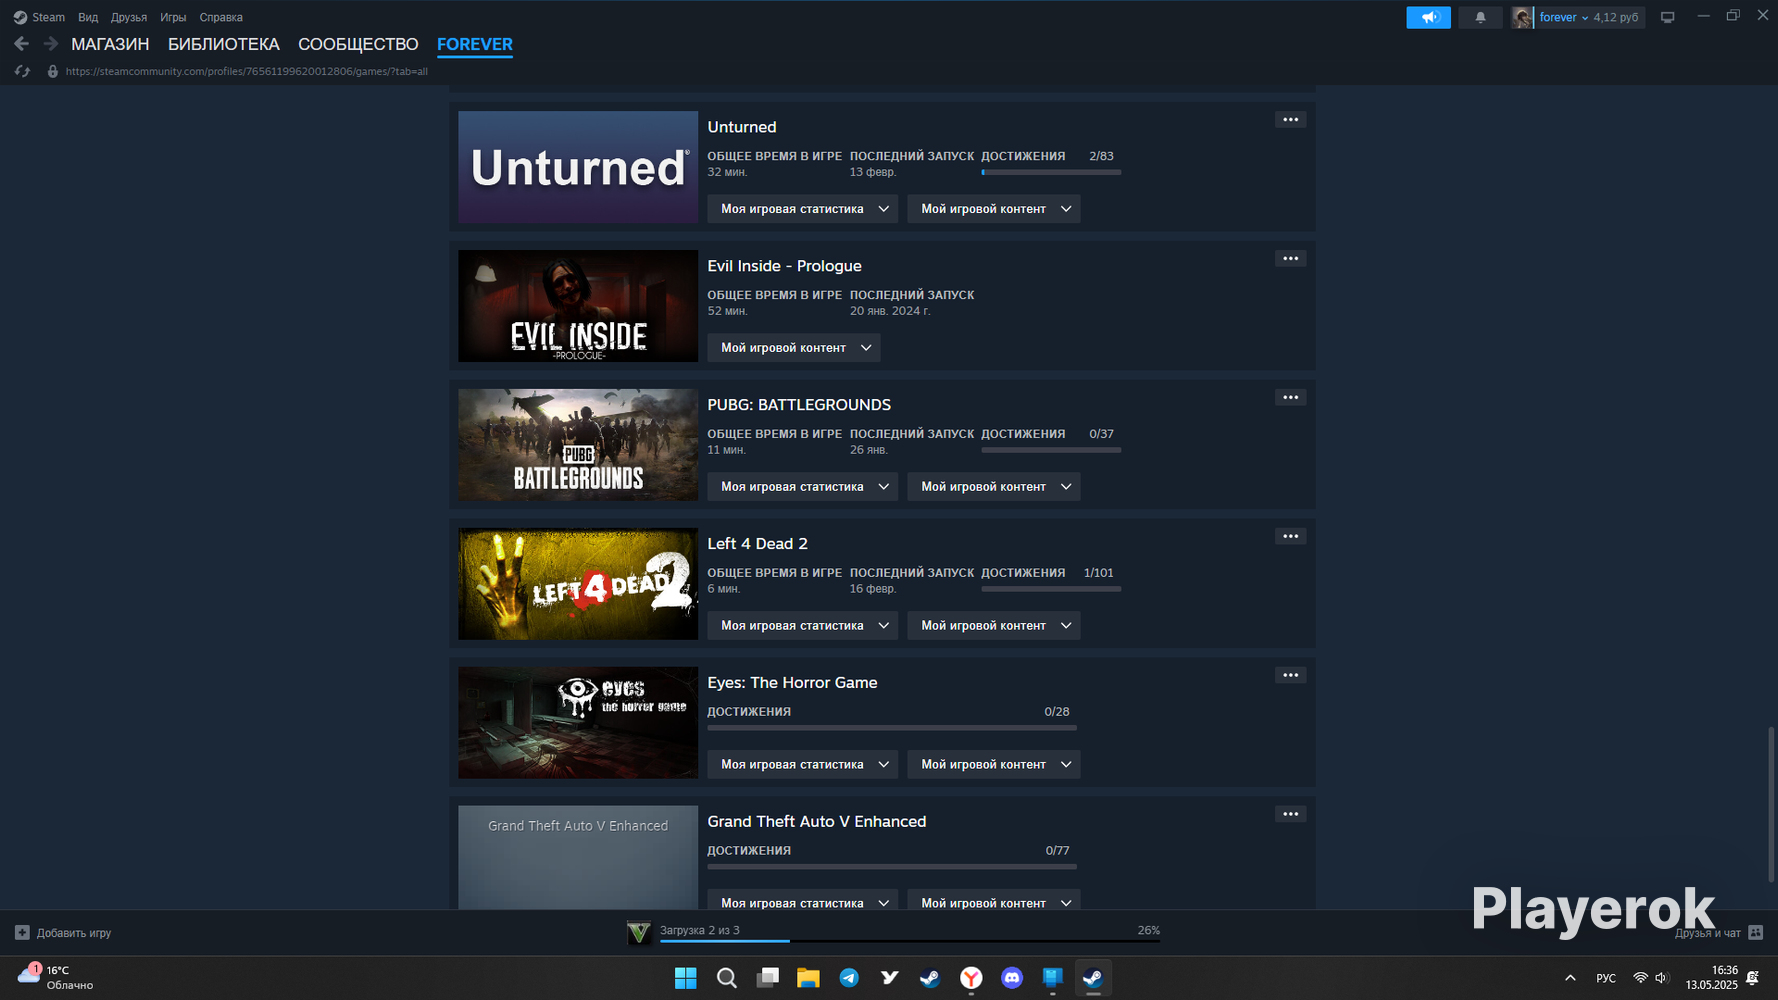
Task: Click Добавить игру button
Action: 63,933
